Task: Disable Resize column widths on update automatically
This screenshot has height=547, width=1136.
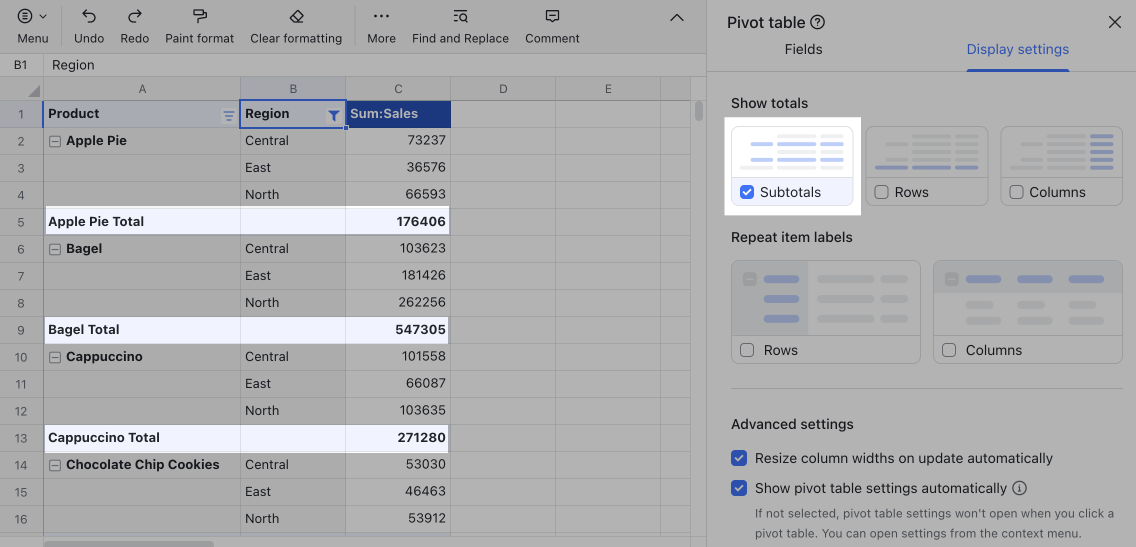Action: tap(739, 458)
